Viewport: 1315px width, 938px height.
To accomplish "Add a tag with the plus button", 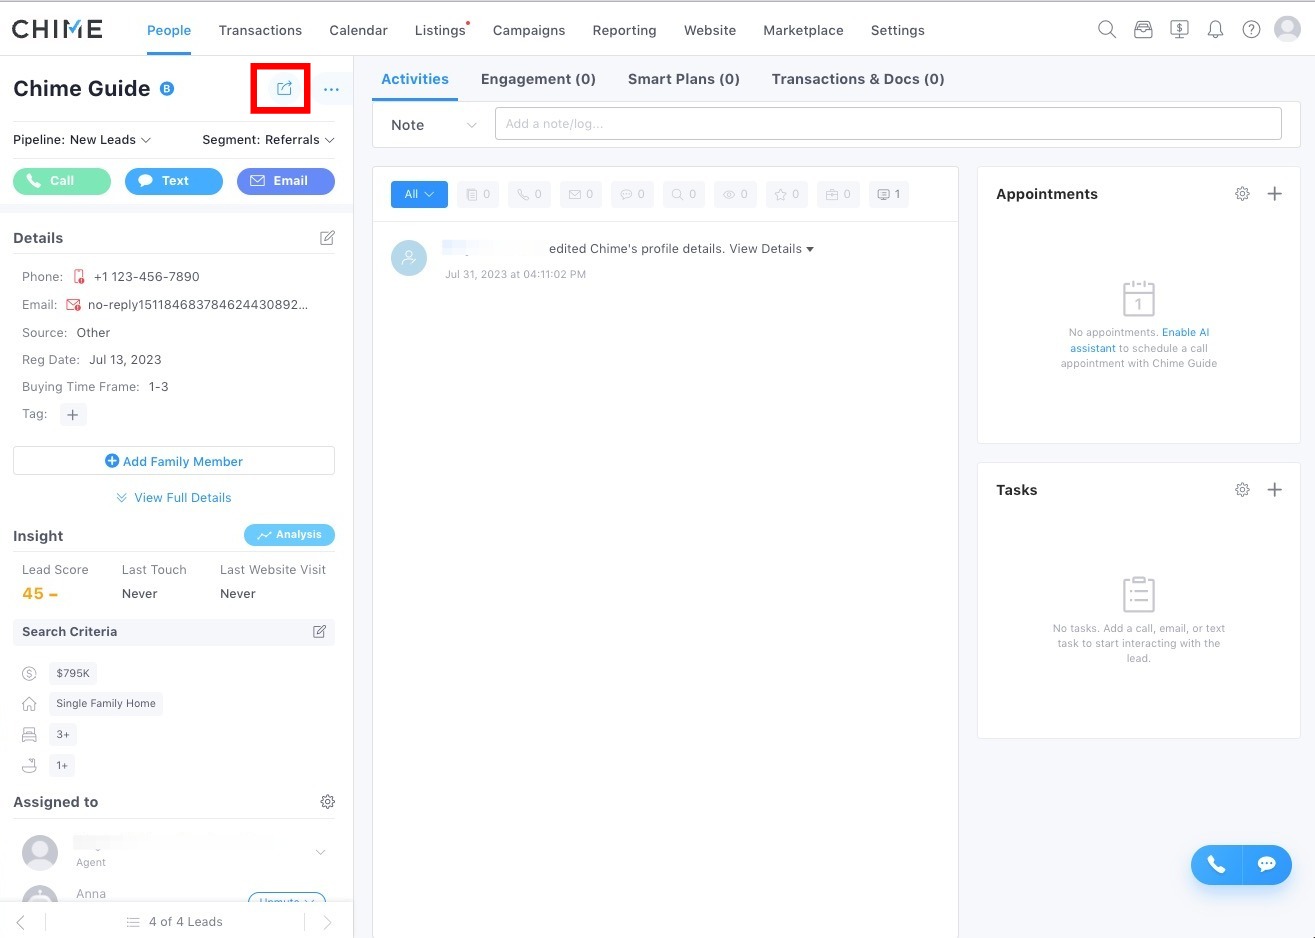I will click(73, 415).
